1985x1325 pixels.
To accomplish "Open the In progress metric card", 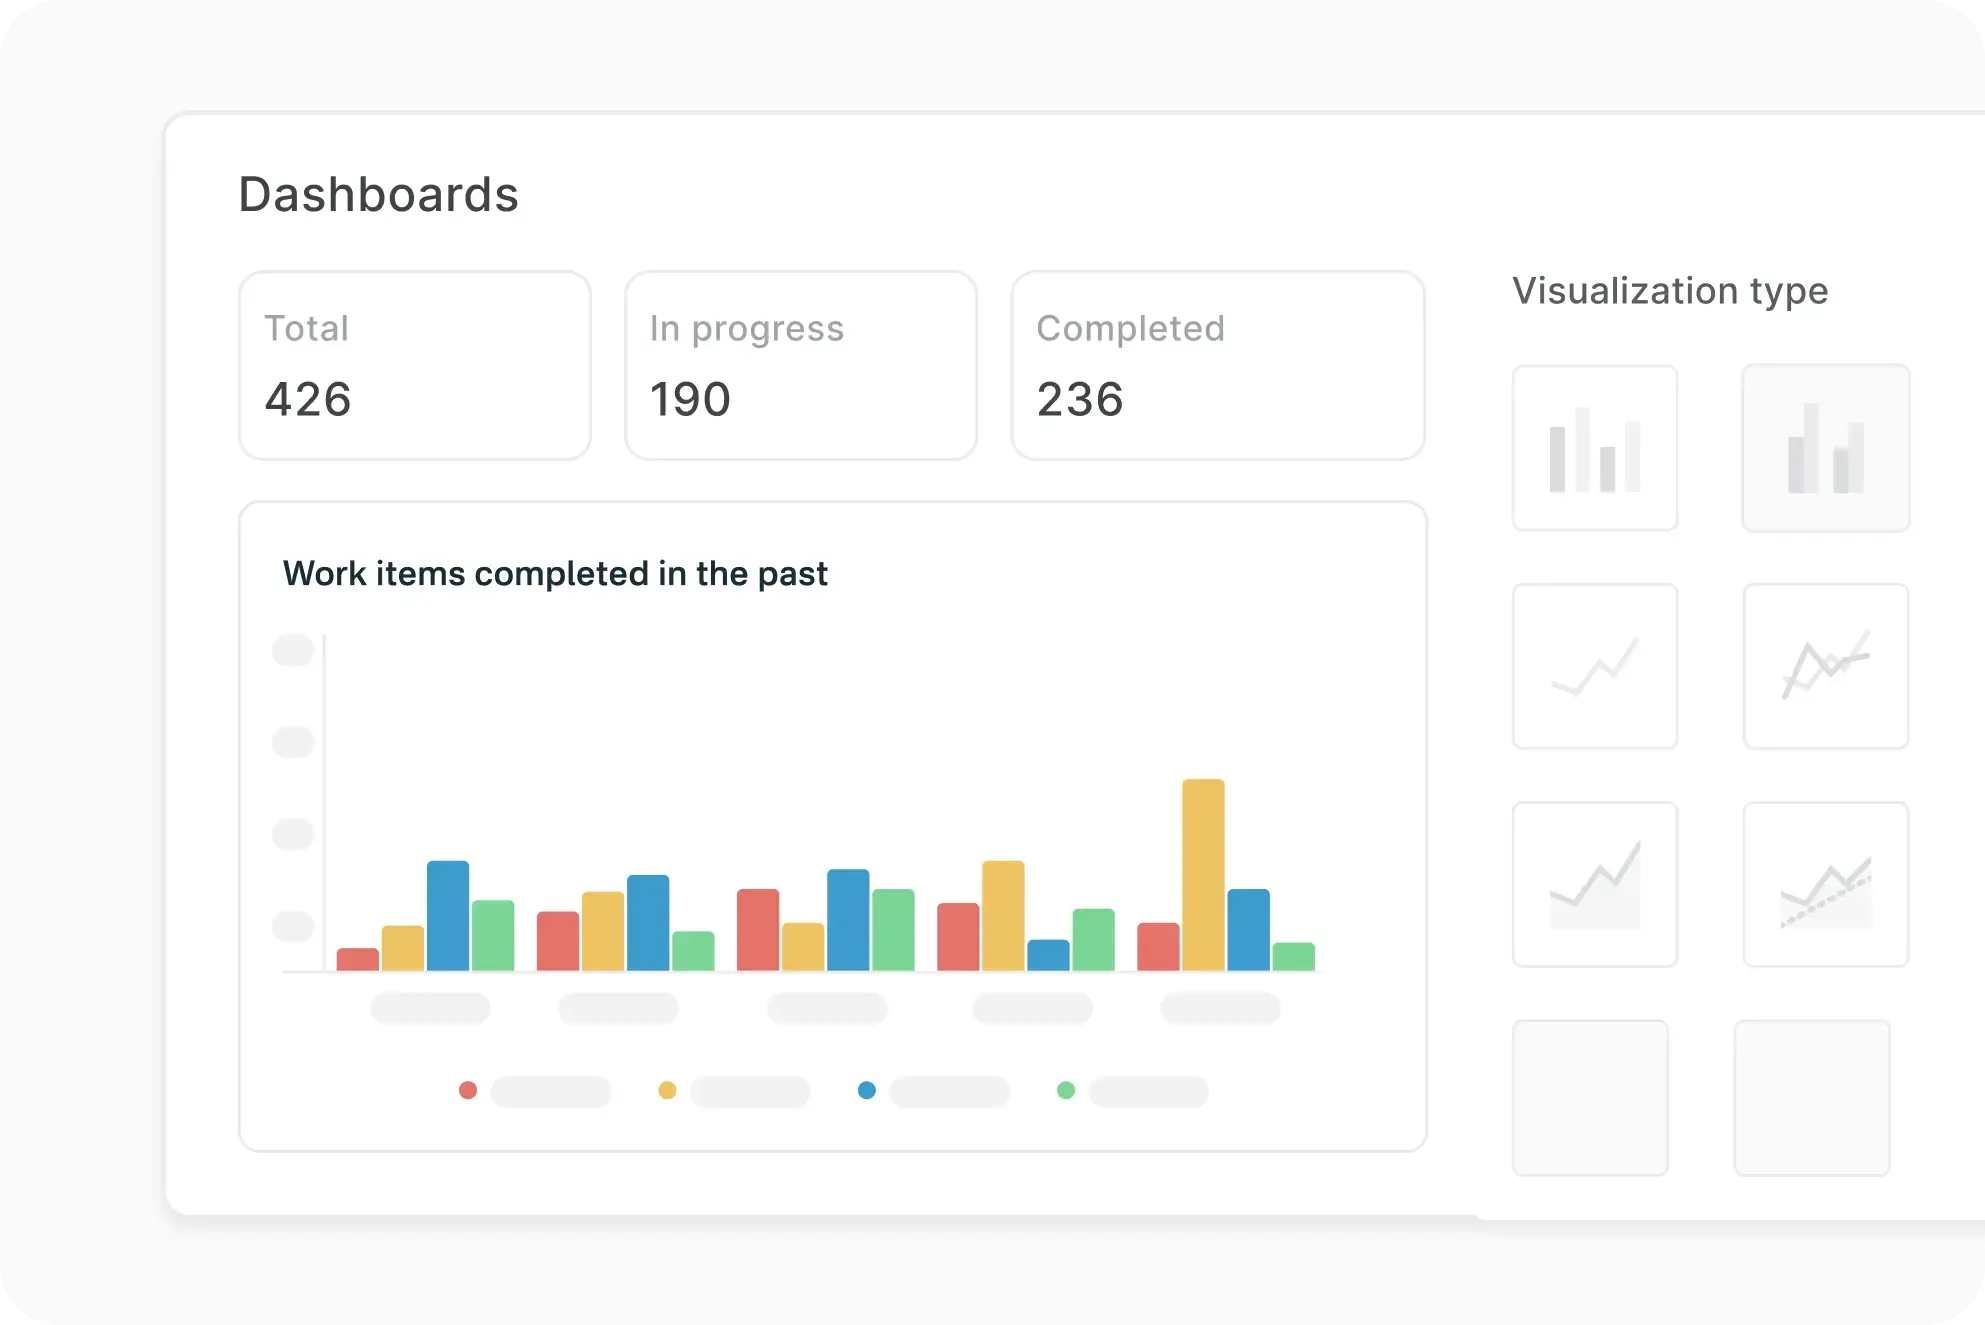I will coord(800,366).
